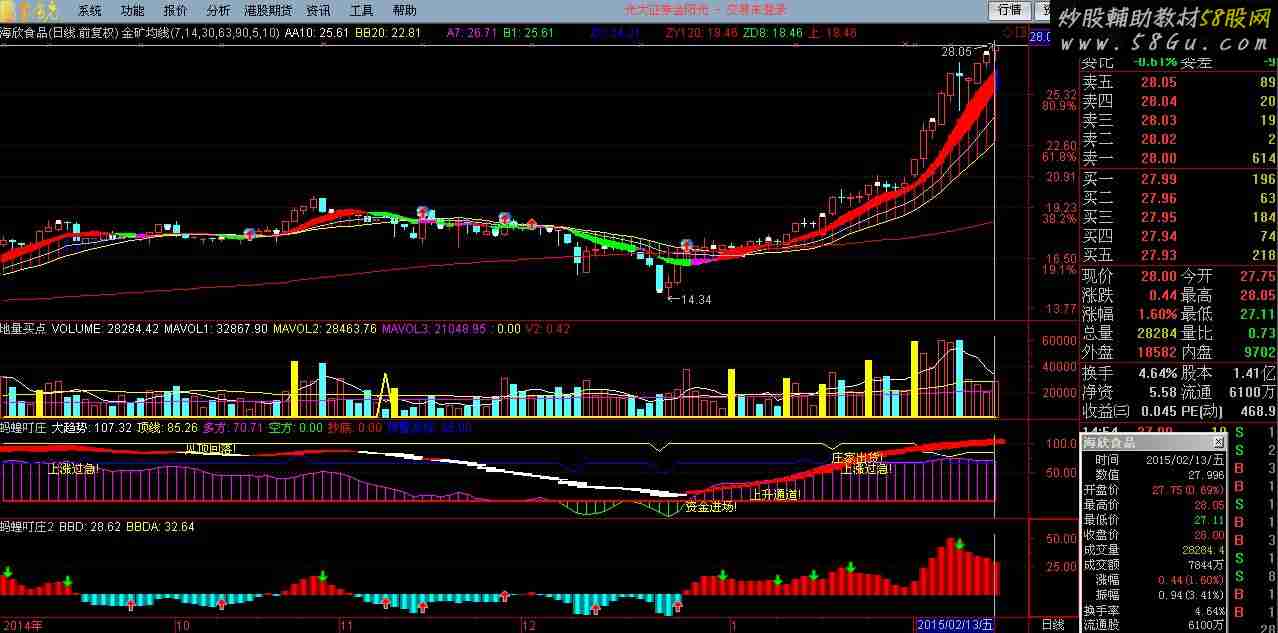Click the 上涨过急! label on the left
This screenshot has width=1278, height=633.
(x=73, y=468)
